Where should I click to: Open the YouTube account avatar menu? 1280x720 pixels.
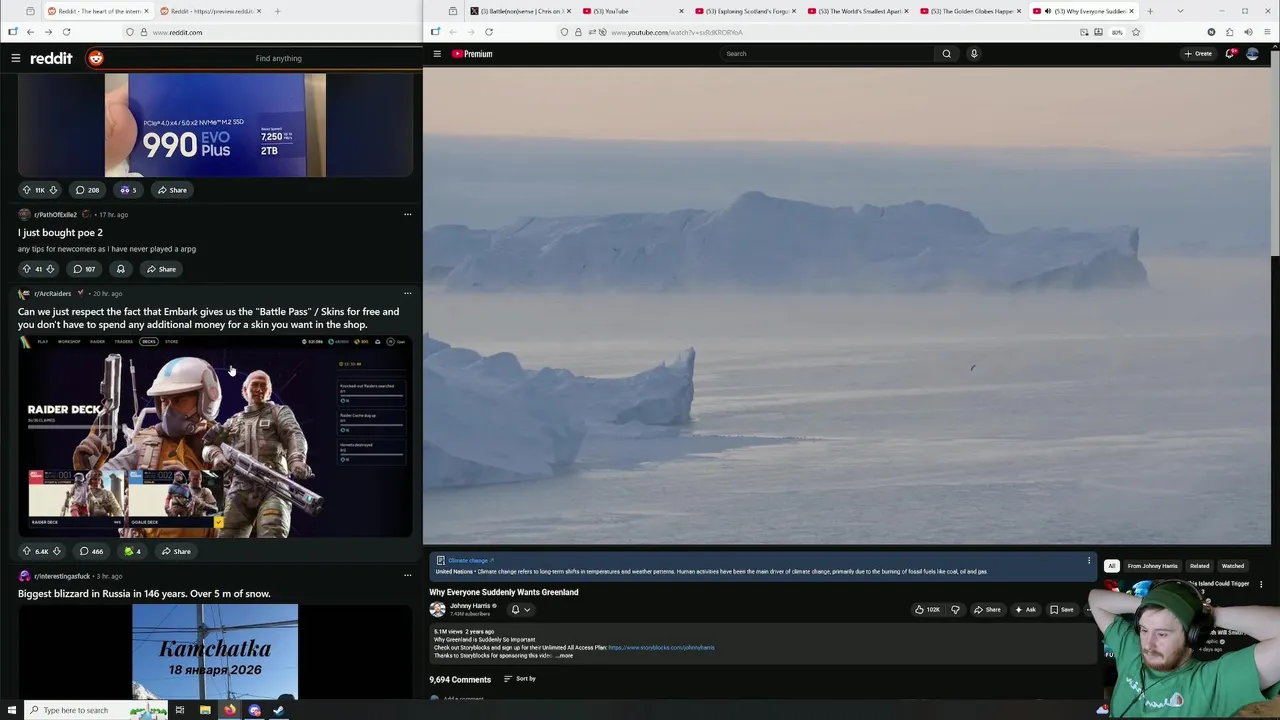click(x=1252, y=54)
